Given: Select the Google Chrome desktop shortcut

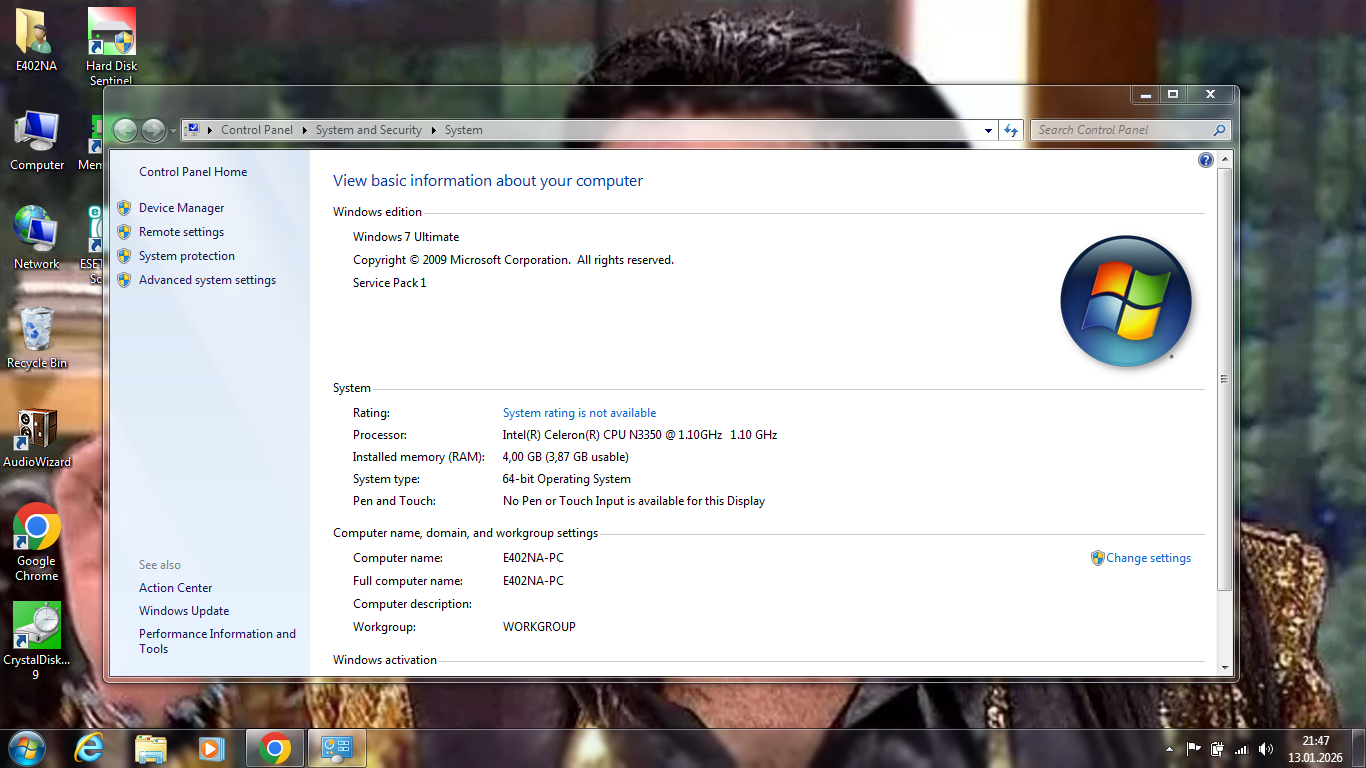Looking at the screenshot, I should (x=37, y=542).
